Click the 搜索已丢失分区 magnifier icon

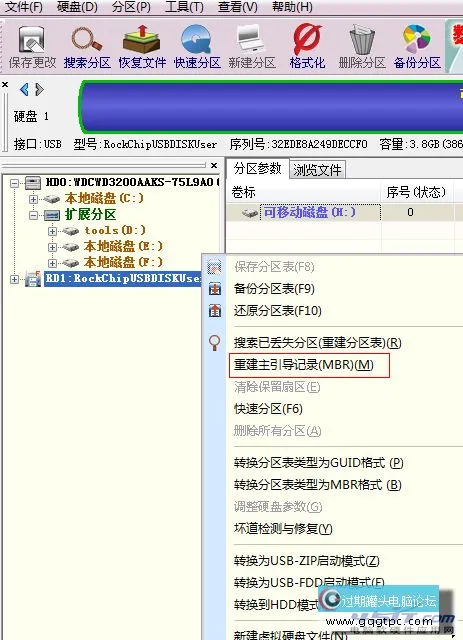click(215, 343)
